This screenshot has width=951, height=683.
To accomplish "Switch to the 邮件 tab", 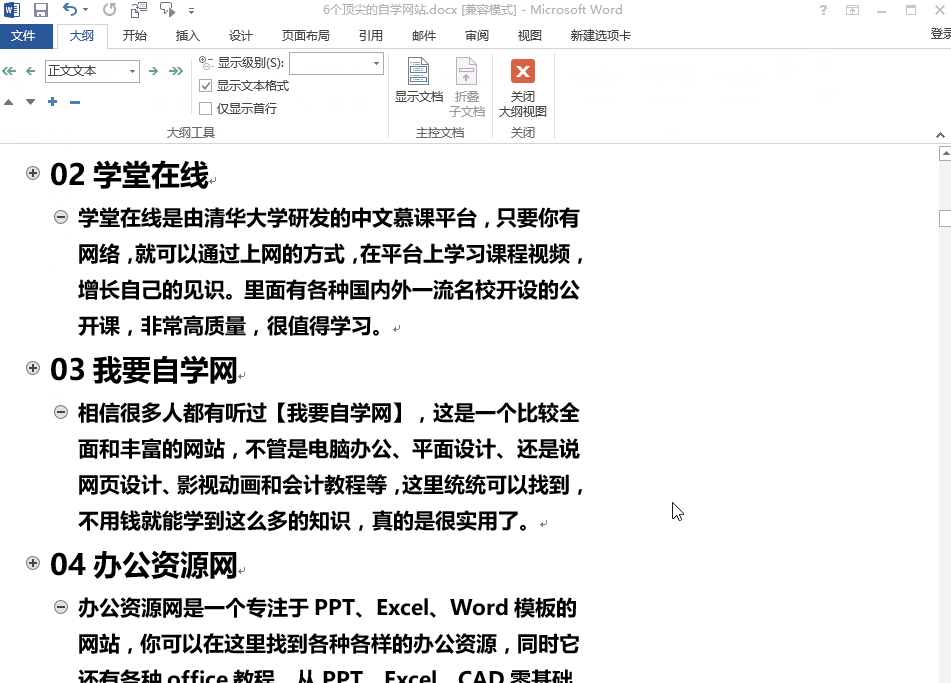I will [424, 36].
